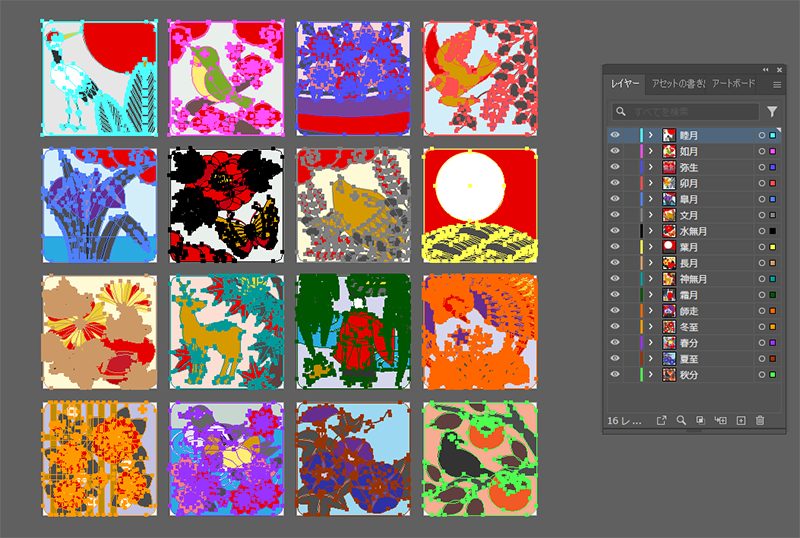Hide the 睦月 layer

pos(615,135)
